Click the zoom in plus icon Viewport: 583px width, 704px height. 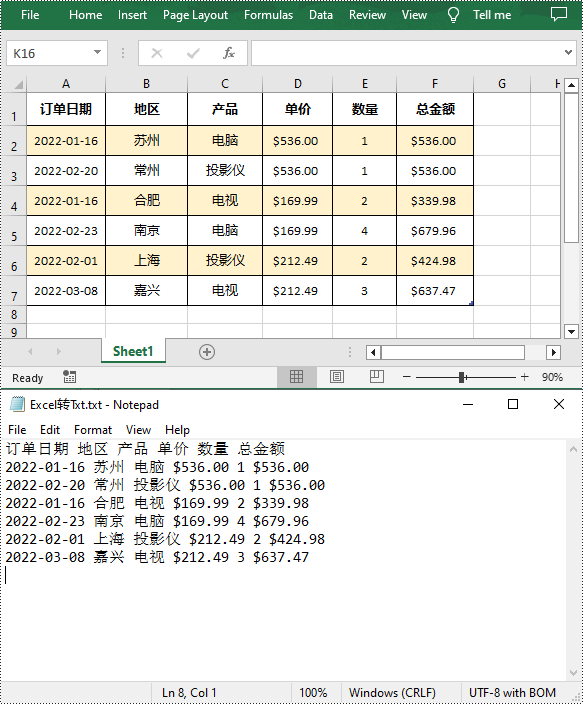[525, 377]
